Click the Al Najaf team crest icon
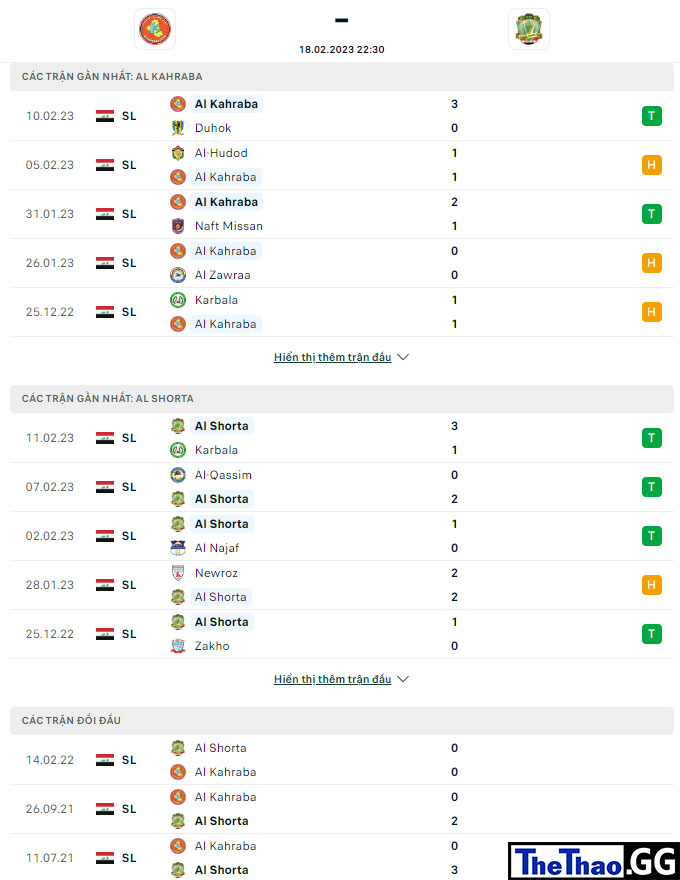The height and width of the screenshot is (880, 680). point(178,548)
